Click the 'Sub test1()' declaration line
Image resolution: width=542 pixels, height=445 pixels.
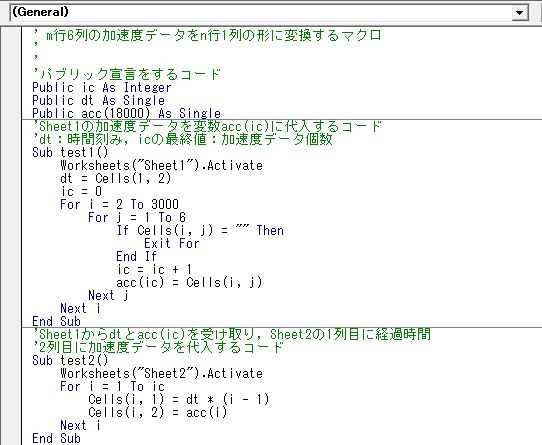coord(70,152)
